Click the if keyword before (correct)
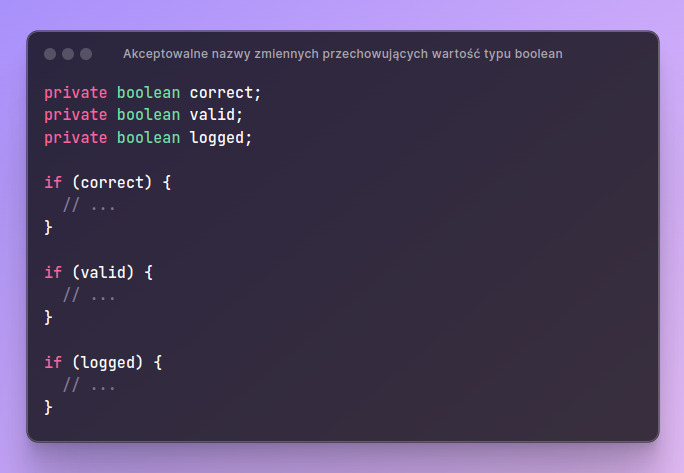 tap(53, 182)
